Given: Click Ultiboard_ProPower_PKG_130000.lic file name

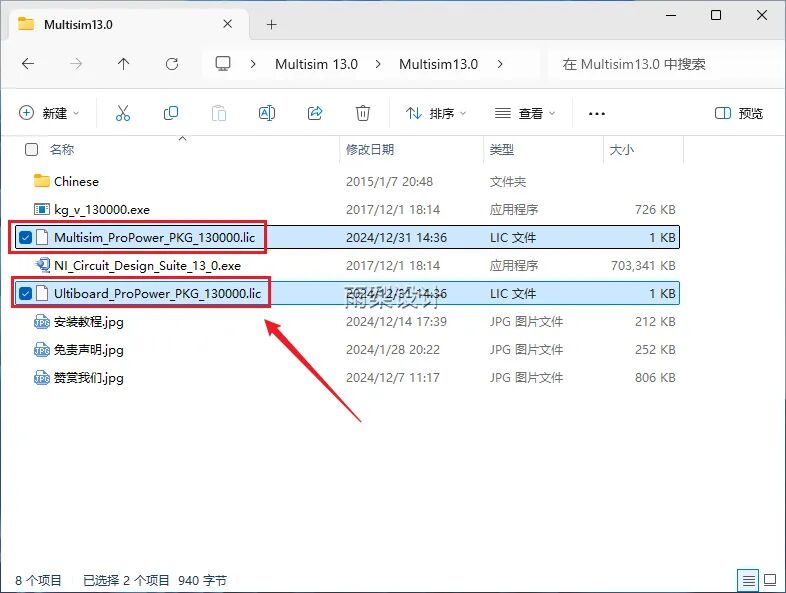Looking at the screenshot, I should 157,294.
